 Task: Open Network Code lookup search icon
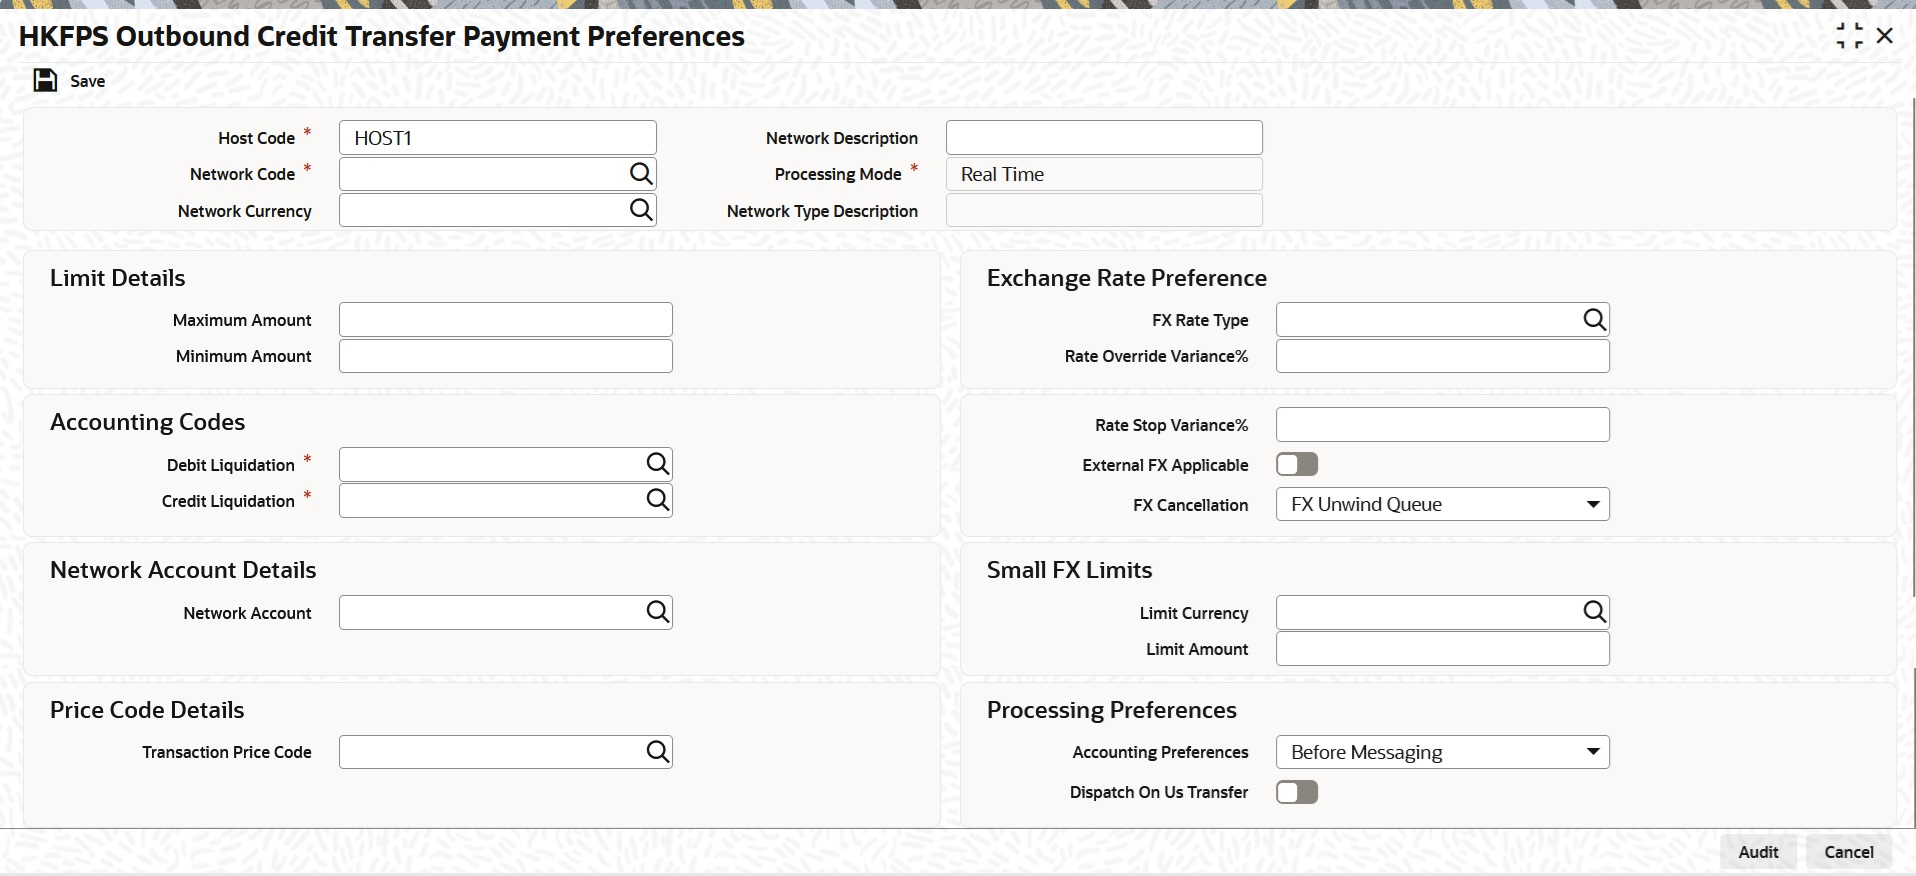[641, 174]
